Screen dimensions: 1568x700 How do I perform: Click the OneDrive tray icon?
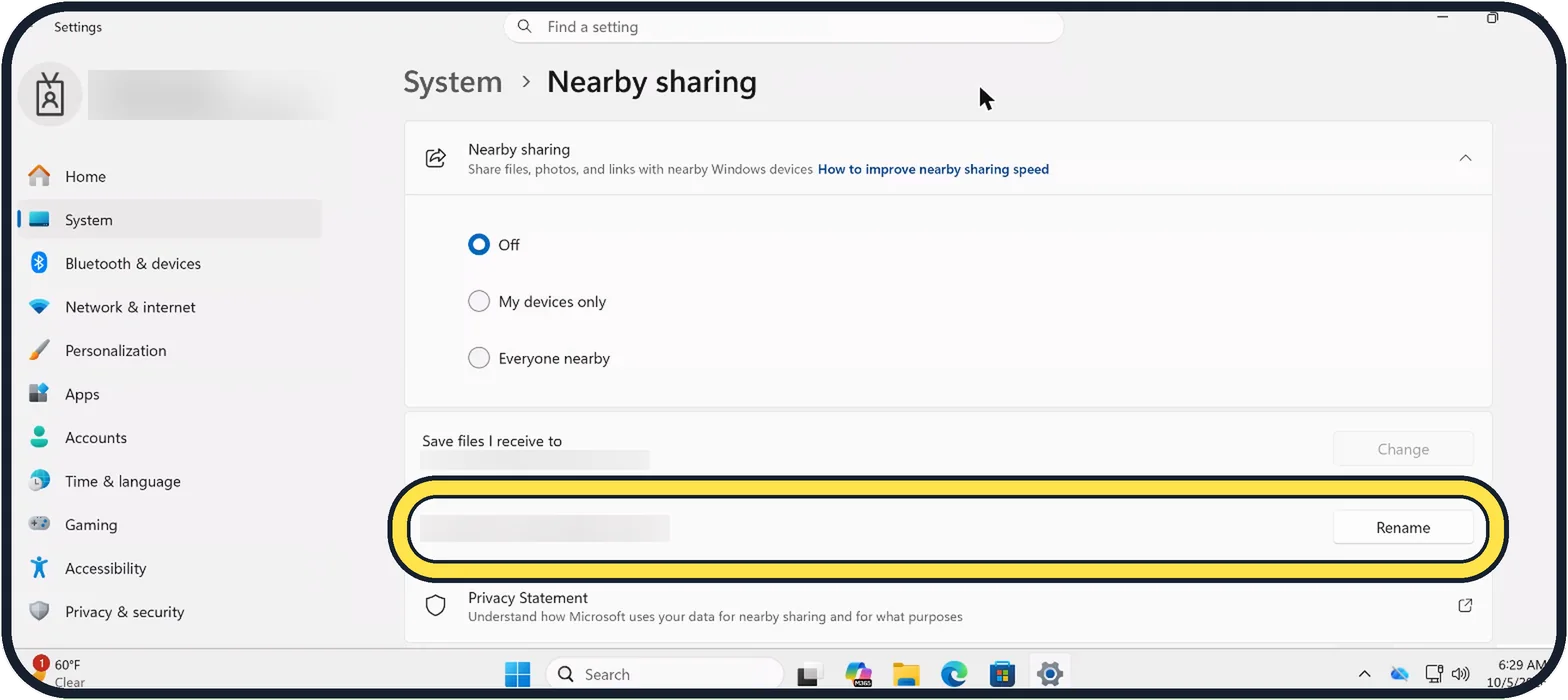[x=1399, y=674]
